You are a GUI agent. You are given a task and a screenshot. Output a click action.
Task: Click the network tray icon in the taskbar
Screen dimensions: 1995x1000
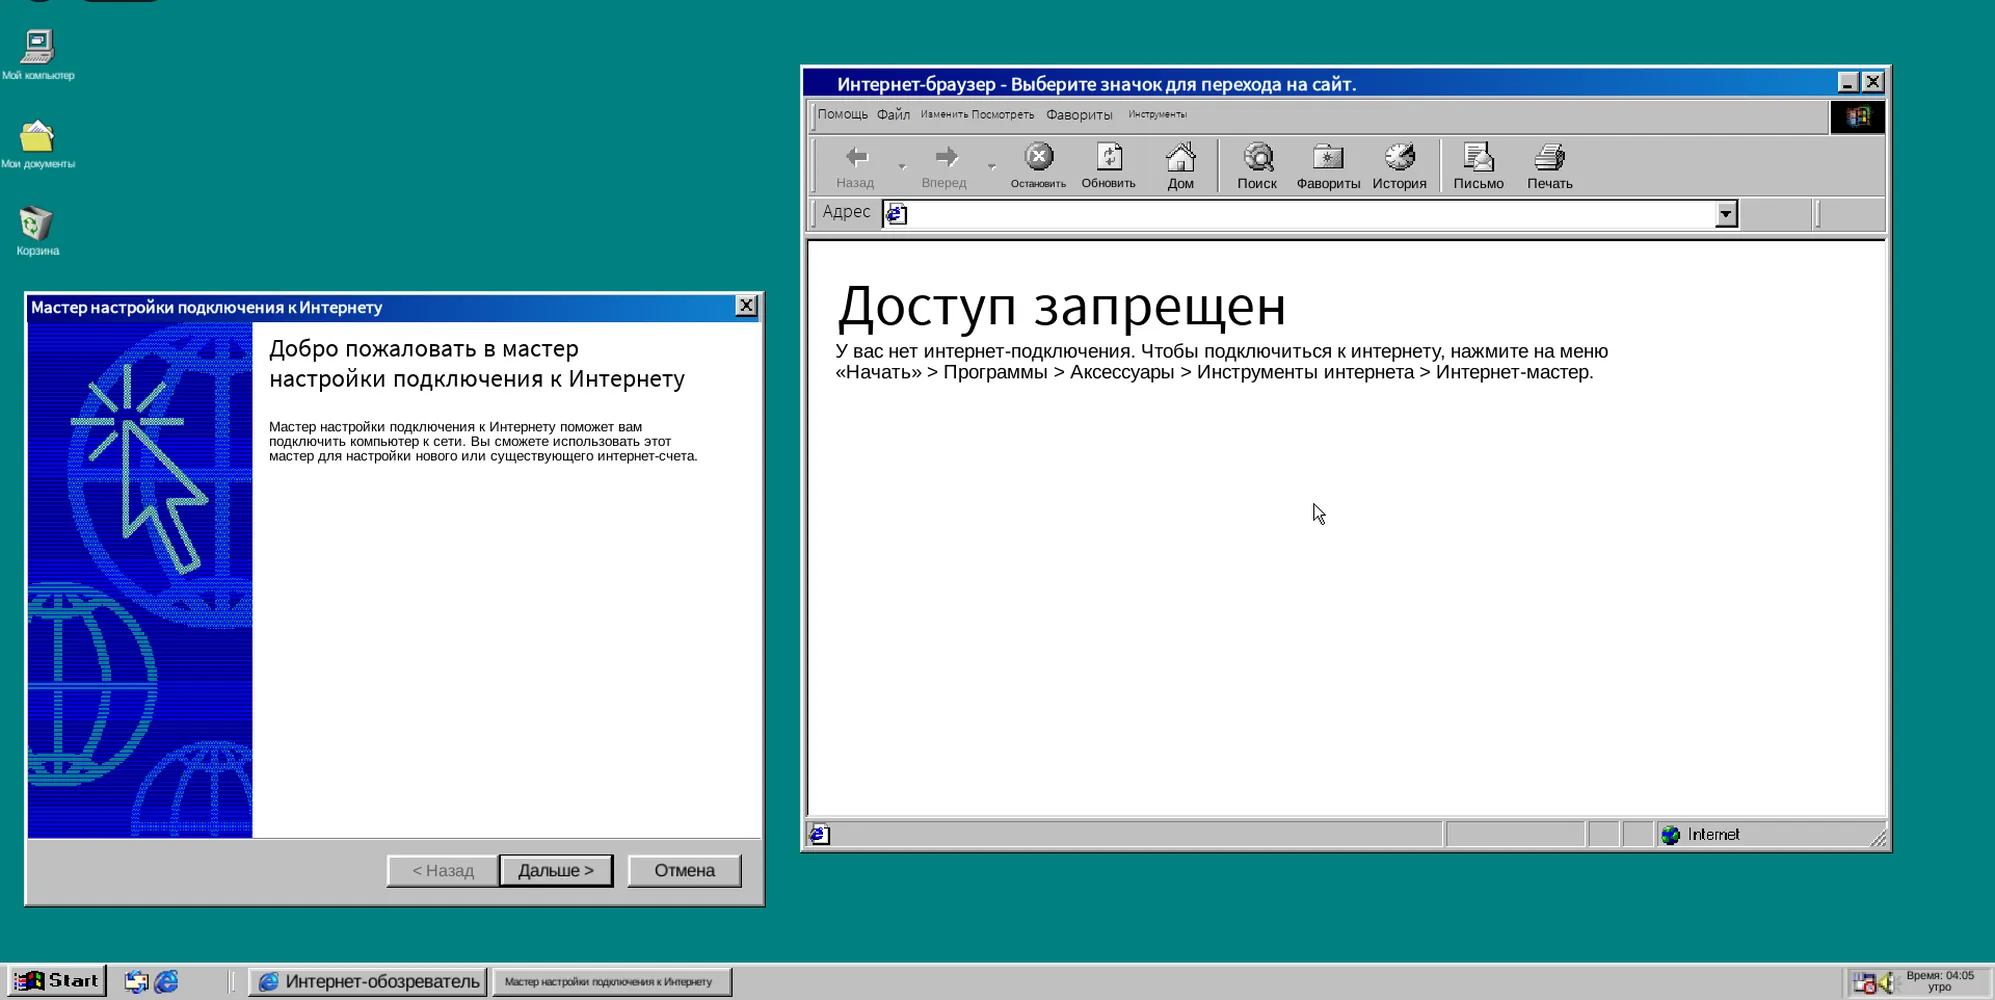pos(1864,983)
